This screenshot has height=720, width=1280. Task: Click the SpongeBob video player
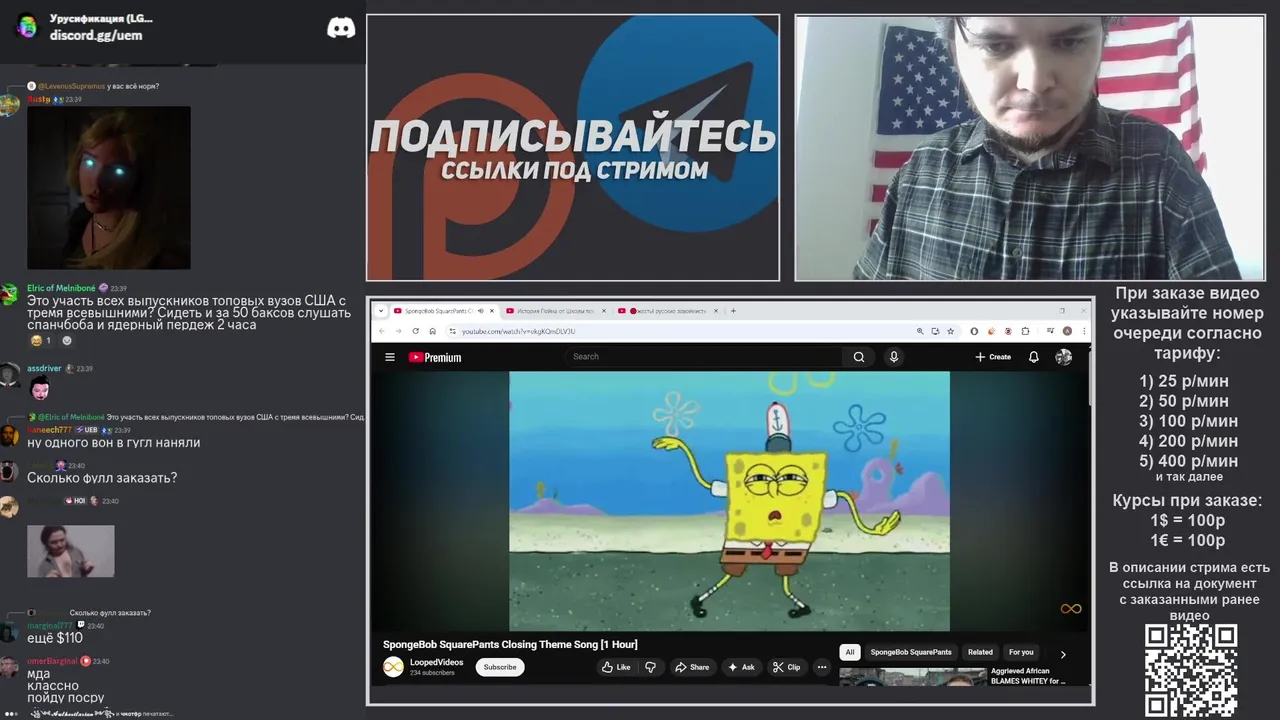point(729,501)
